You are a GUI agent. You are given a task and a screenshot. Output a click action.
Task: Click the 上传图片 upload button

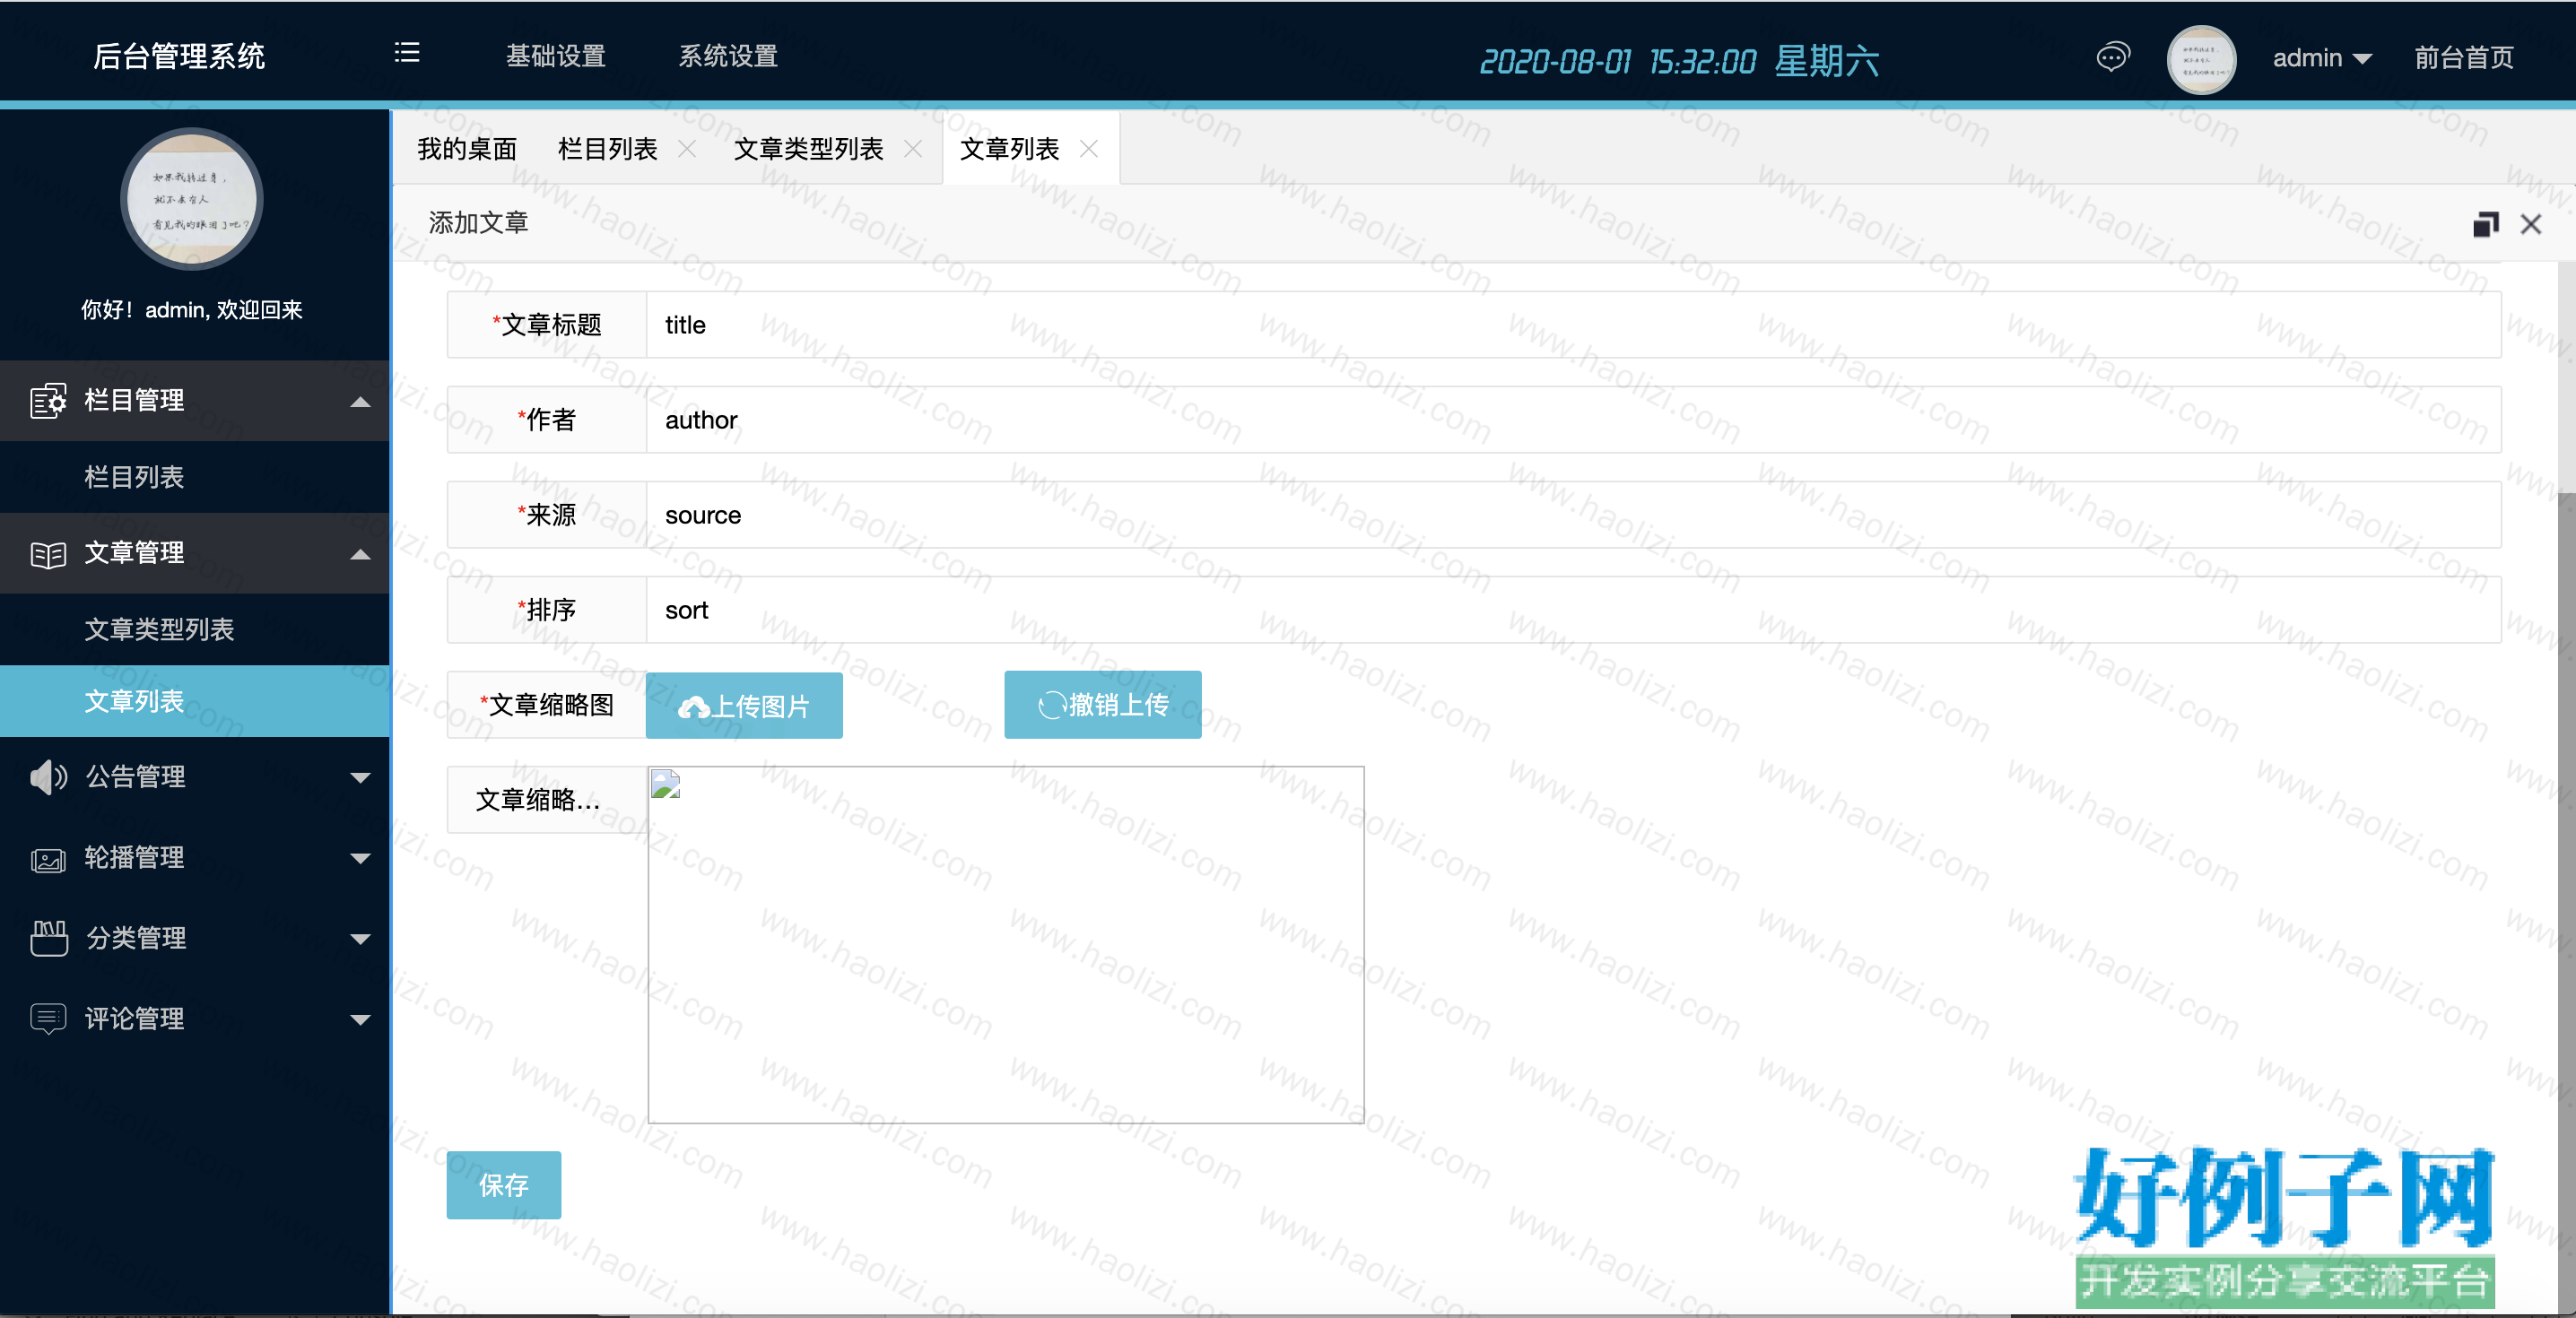[744, 706]
